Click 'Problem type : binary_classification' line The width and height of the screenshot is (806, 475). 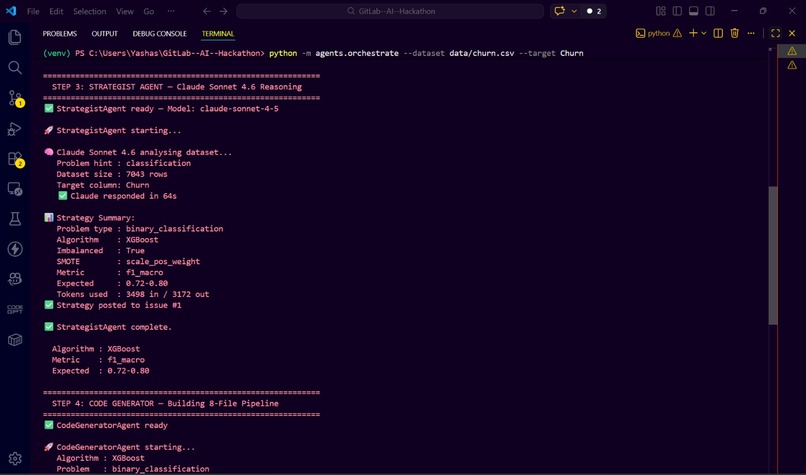pos(140,228)
